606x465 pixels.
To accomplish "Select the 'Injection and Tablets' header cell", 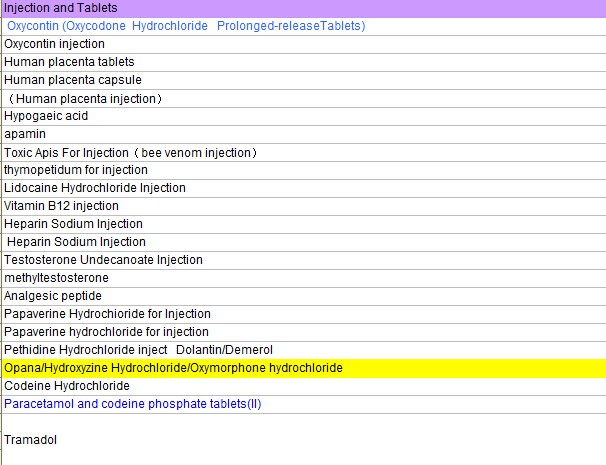I will click(x=304, y=9).
